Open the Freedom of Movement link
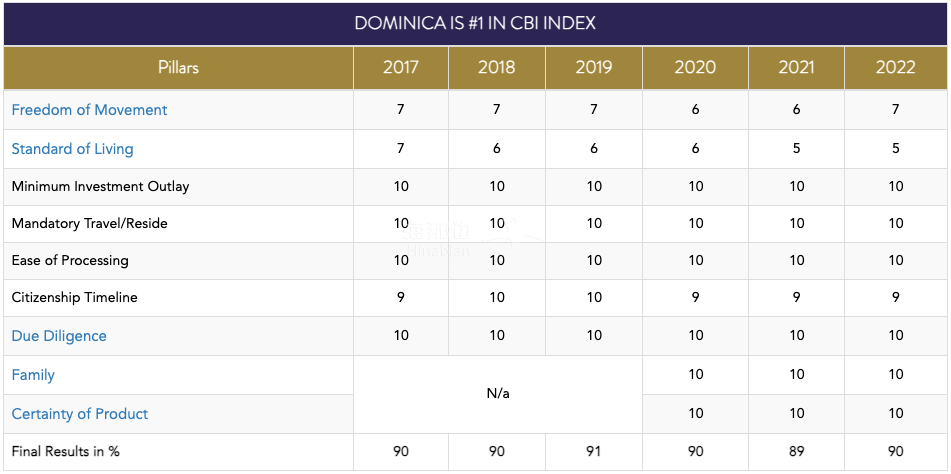This screenshot has width=951, height=474. tap(89, 110)
